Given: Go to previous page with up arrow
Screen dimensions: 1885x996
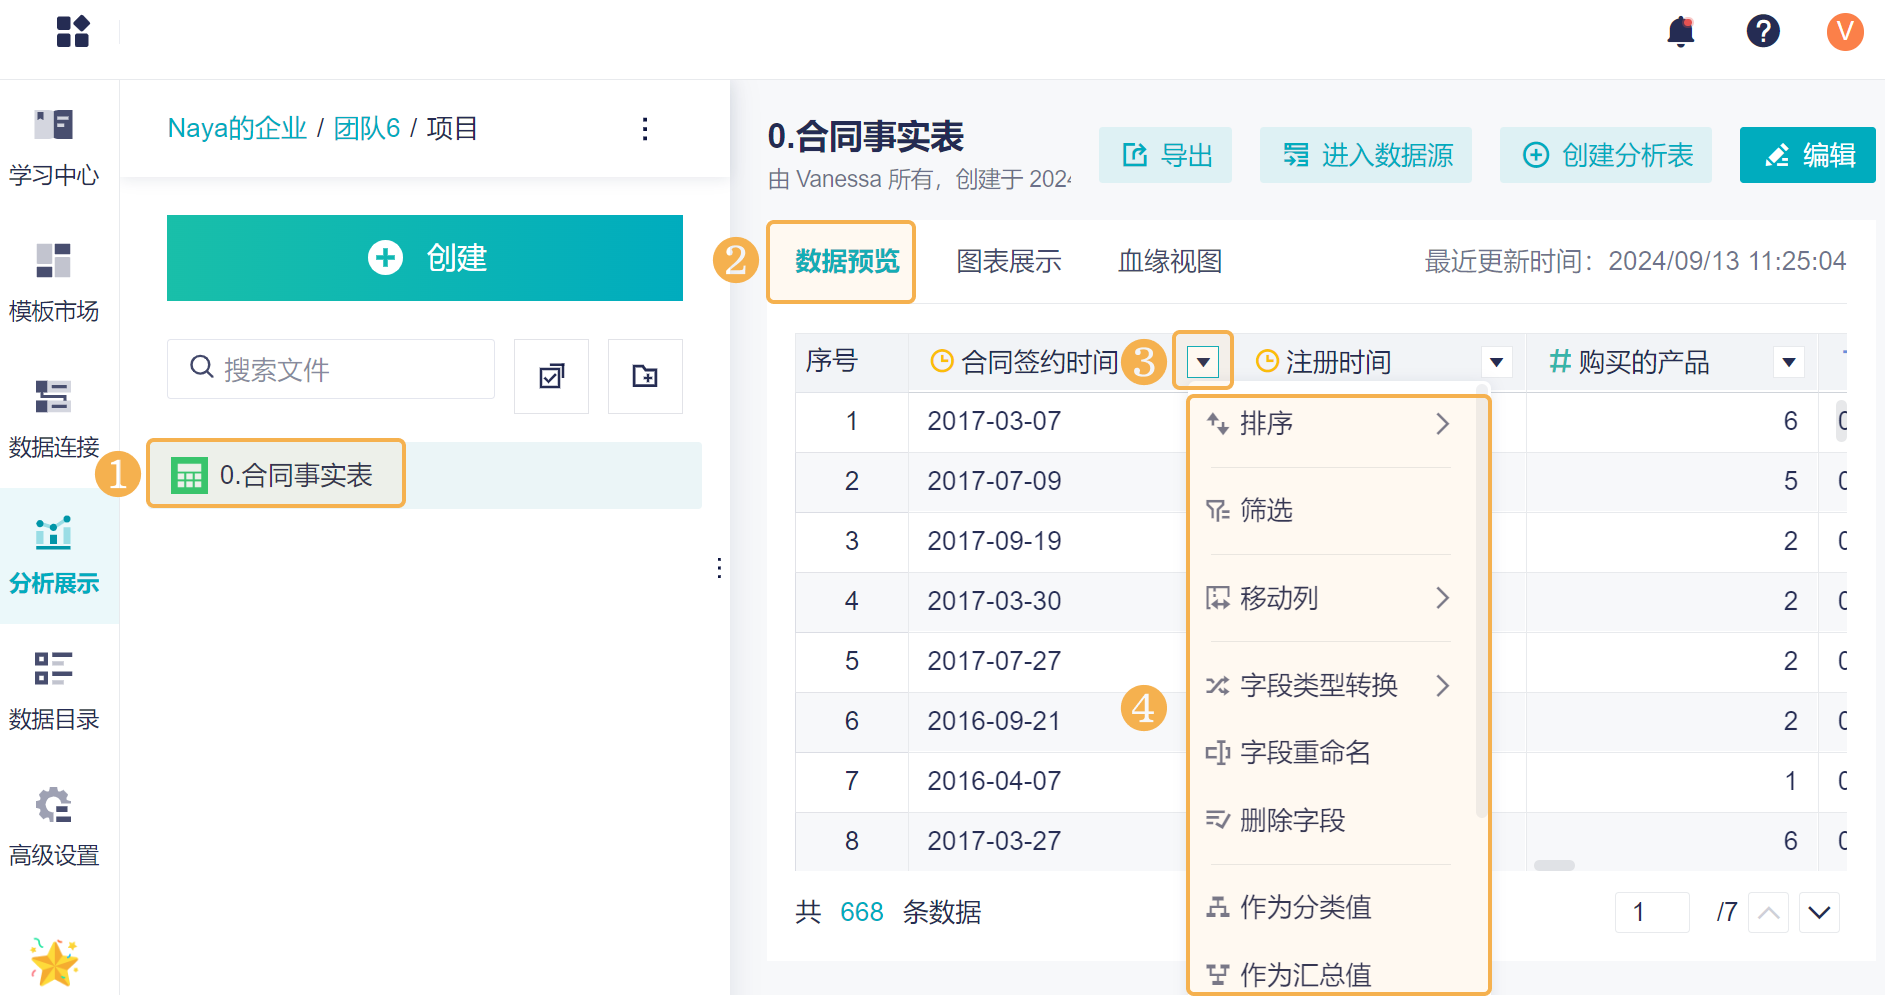Looking at the screenshot, I should [x=1768, y=912].
